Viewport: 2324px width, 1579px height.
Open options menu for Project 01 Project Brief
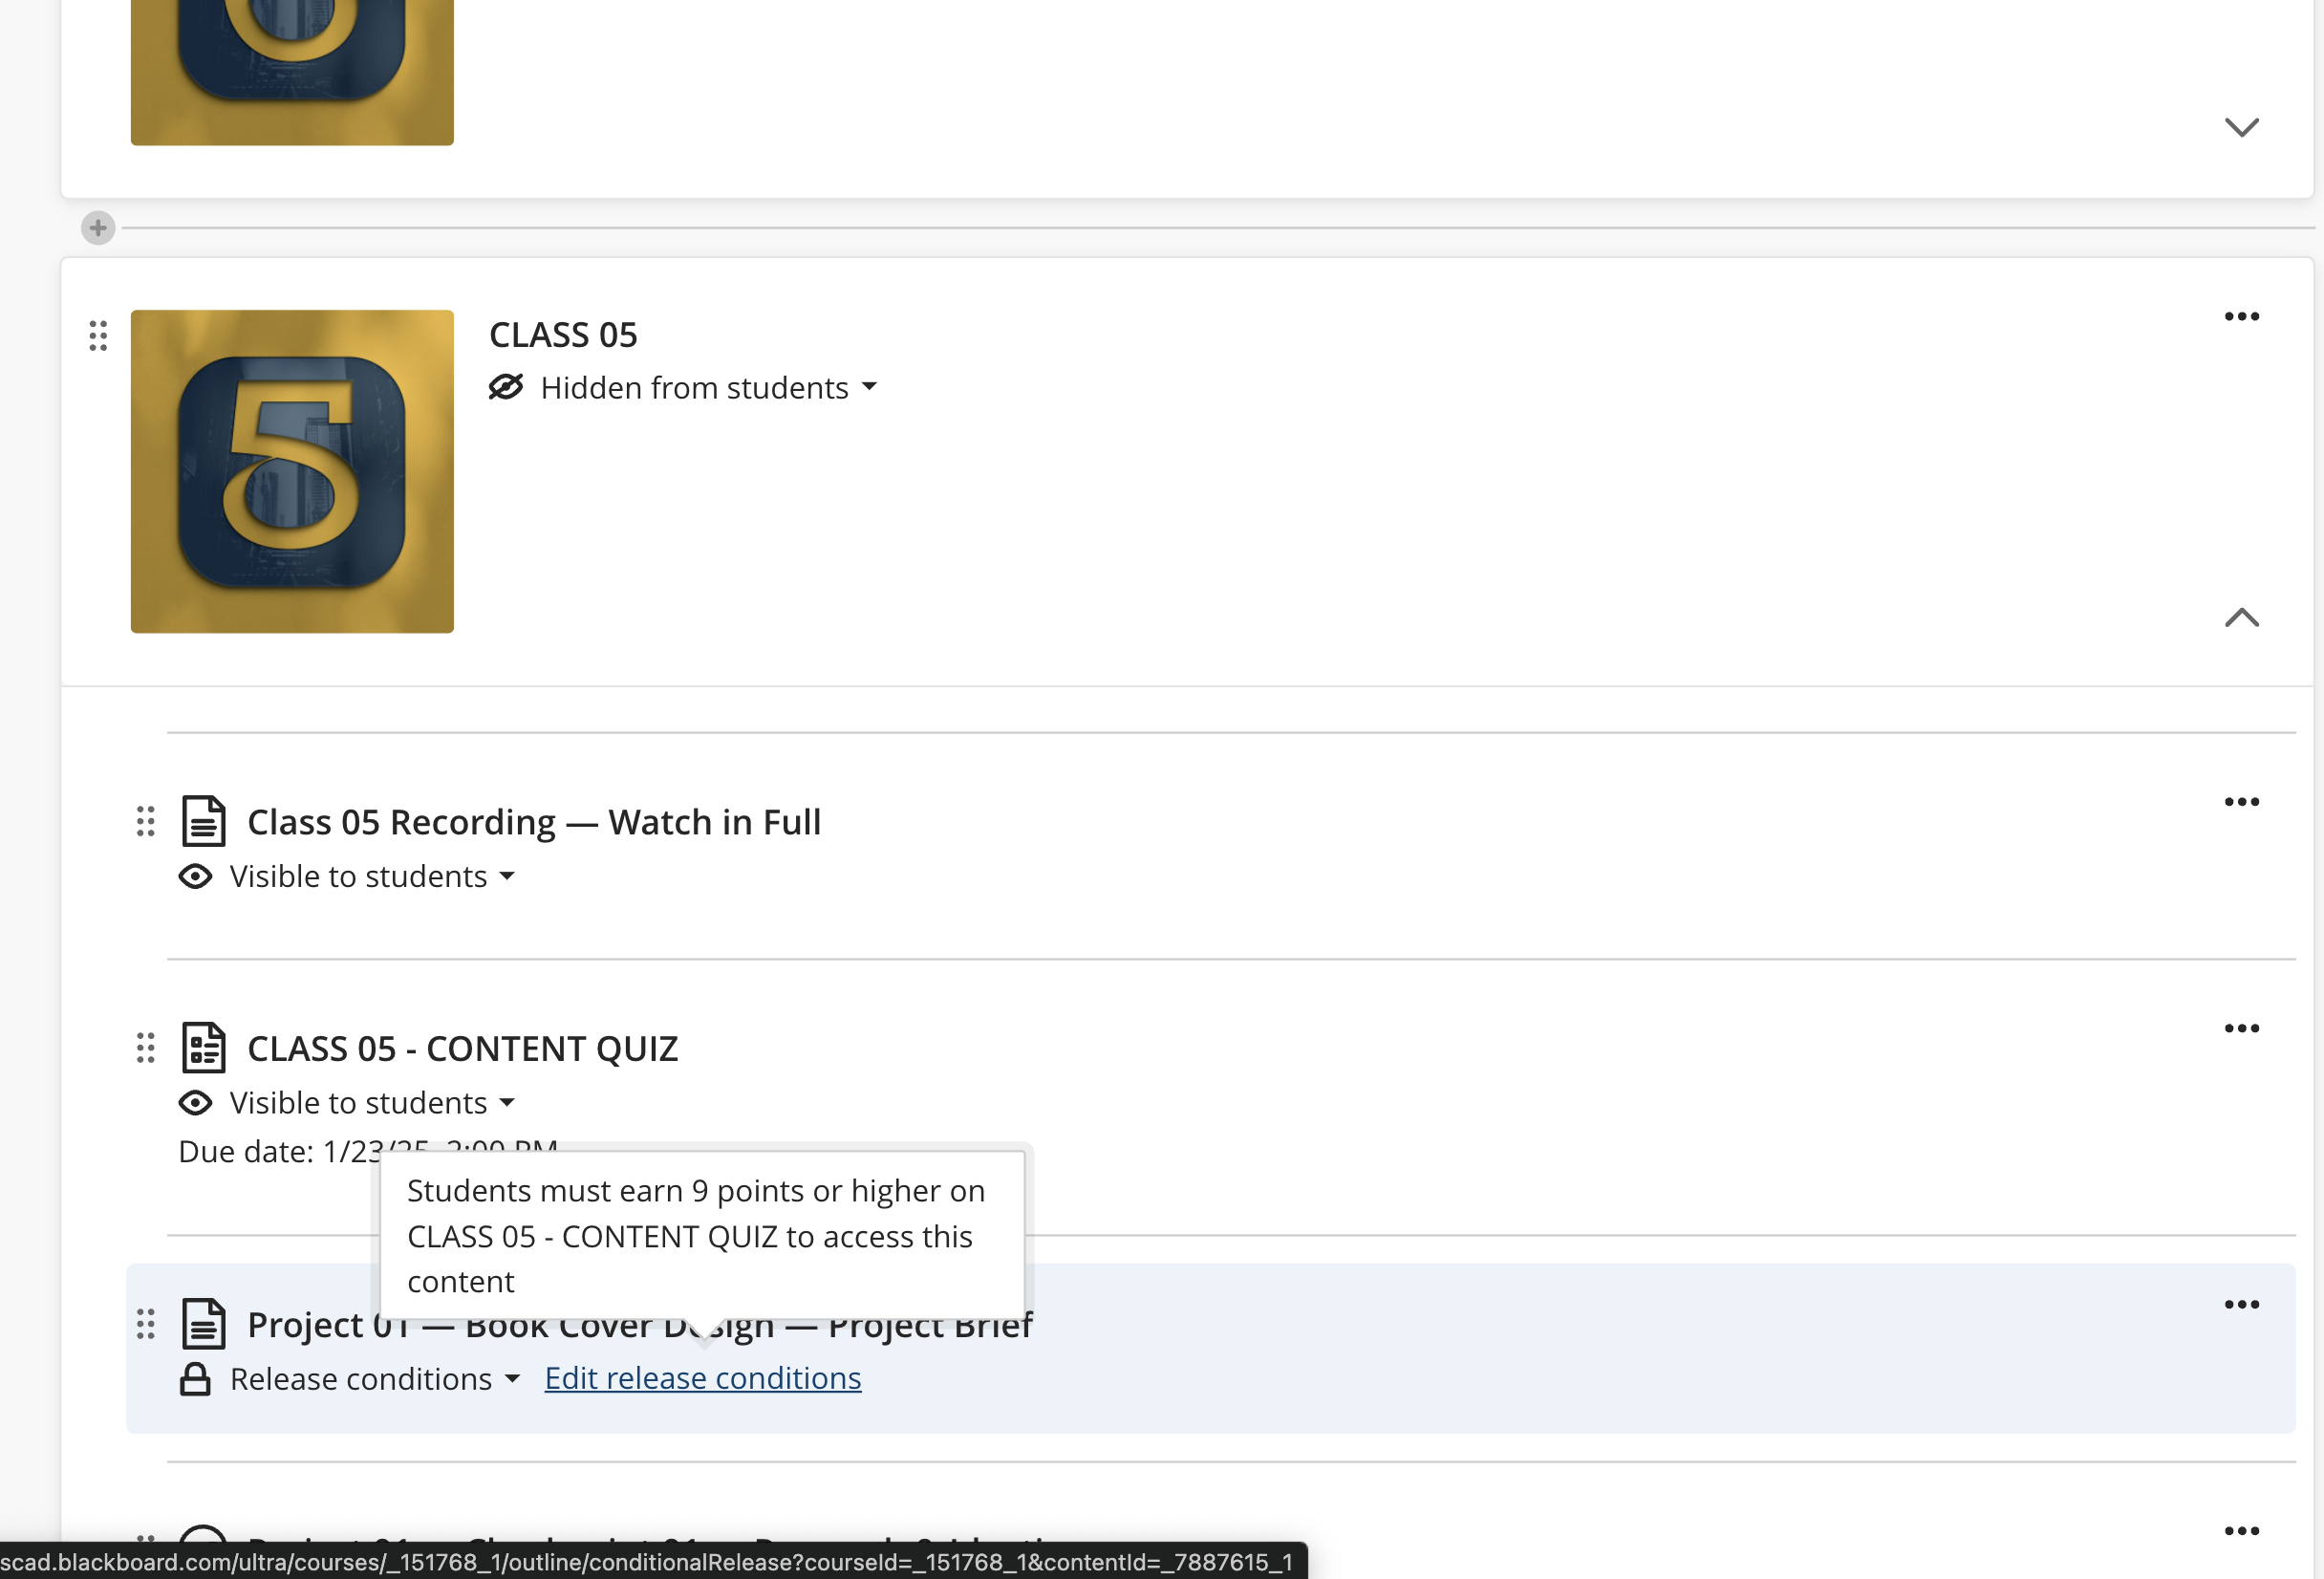tap(2241, 1305)
